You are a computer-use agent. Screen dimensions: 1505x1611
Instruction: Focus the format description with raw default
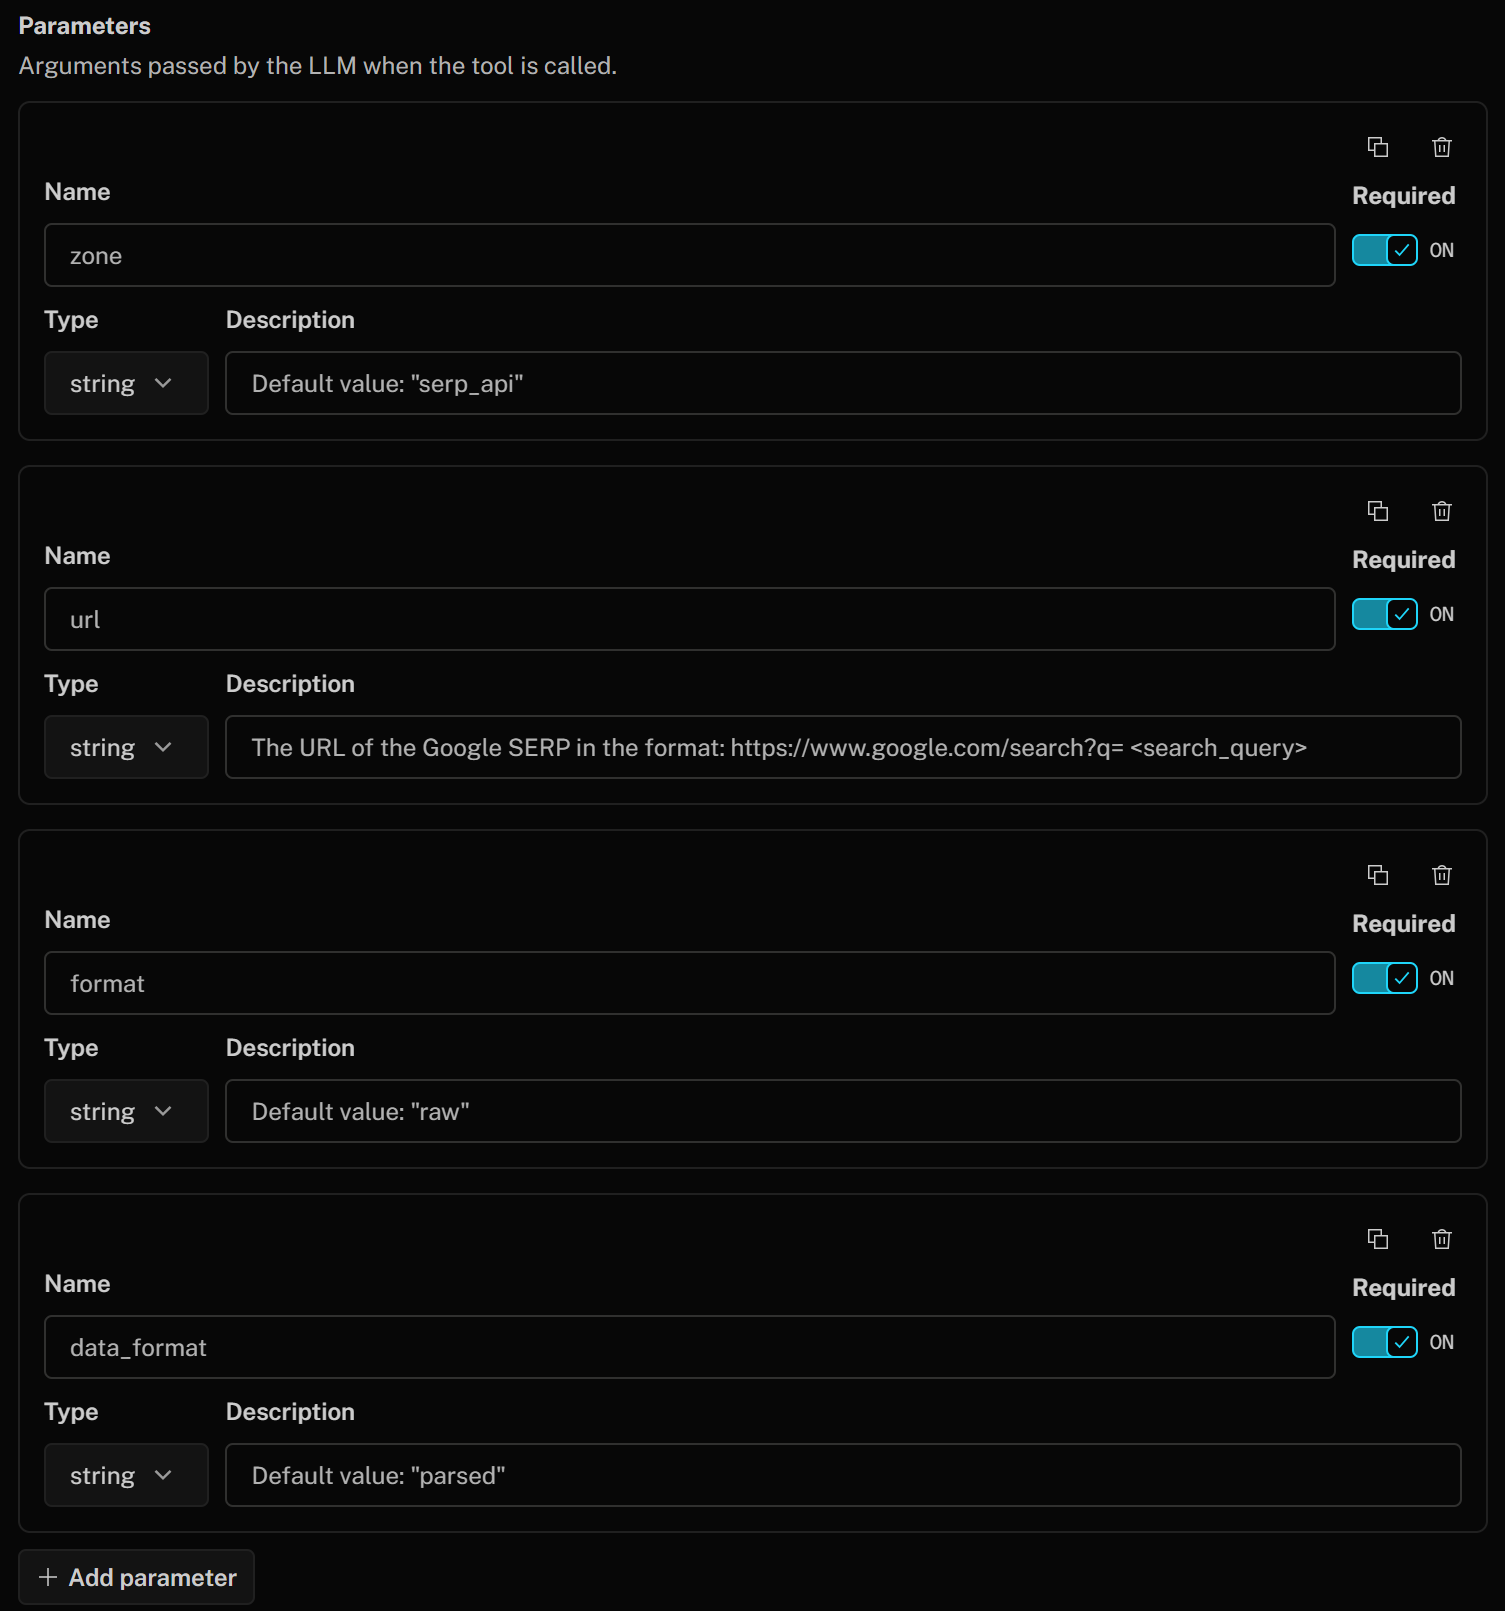pyautogui.click(x=842, y=1111)
